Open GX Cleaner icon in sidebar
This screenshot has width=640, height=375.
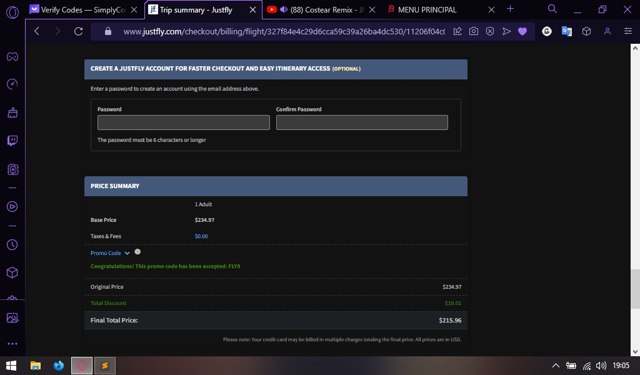(12, 113)
